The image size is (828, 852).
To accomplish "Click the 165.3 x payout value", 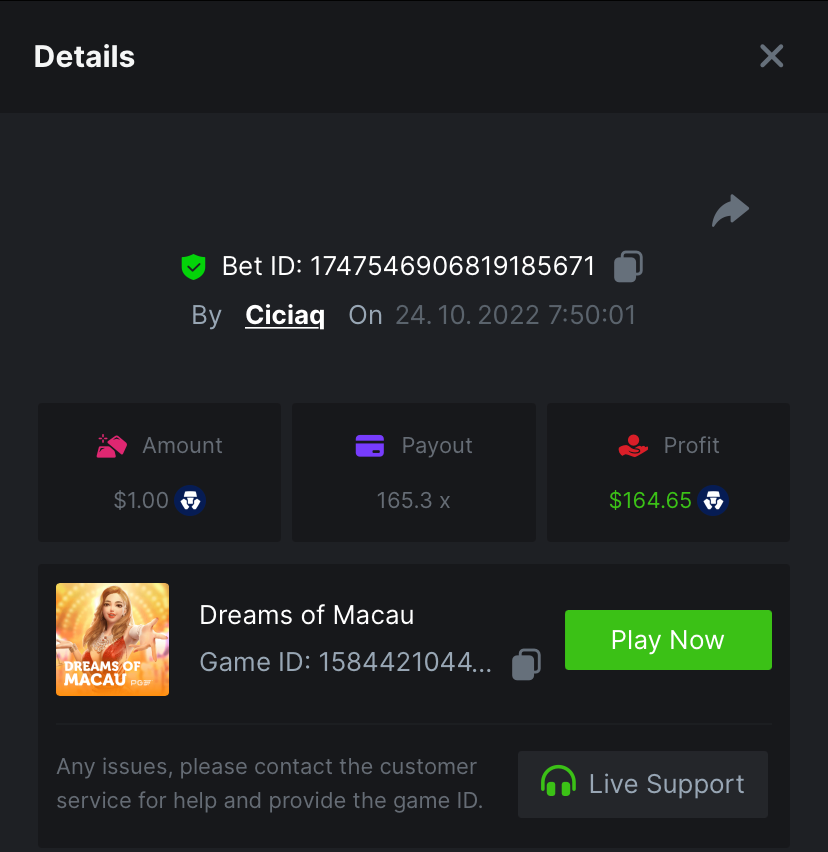I will pos(413,500).
